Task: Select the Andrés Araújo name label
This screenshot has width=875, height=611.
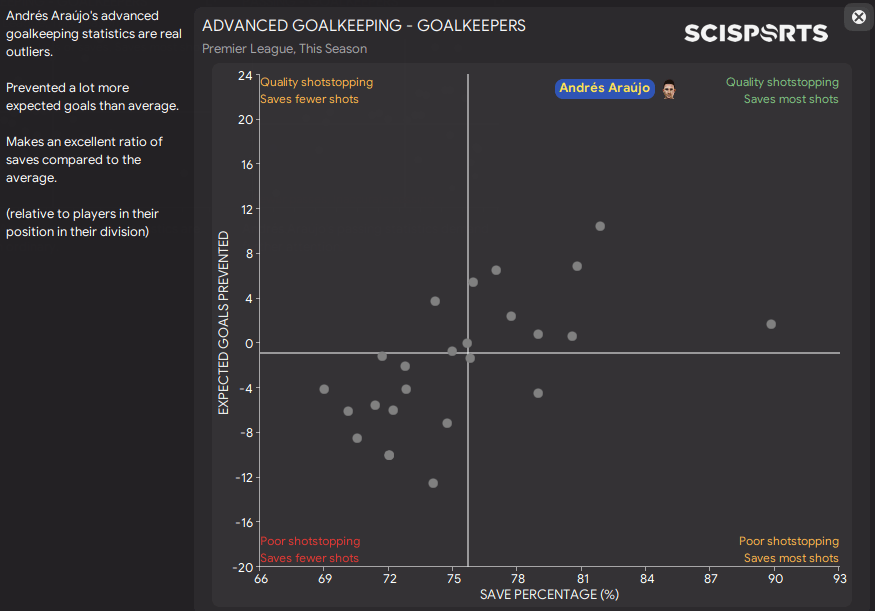Action: (604, 89)
